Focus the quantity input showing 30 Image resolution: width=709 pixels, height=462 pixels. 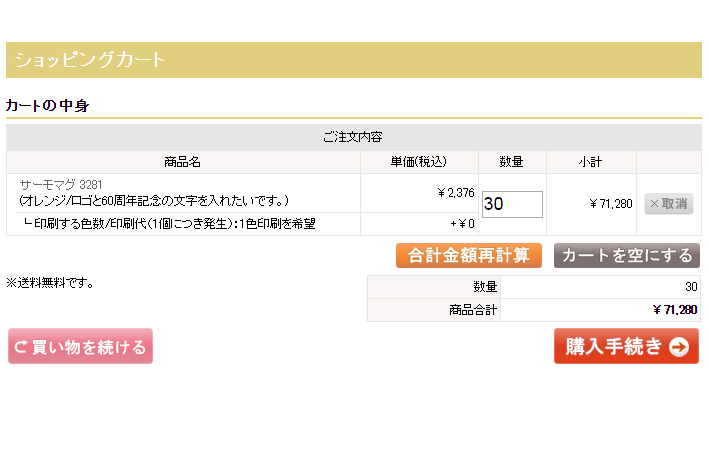tap(512, 204)
